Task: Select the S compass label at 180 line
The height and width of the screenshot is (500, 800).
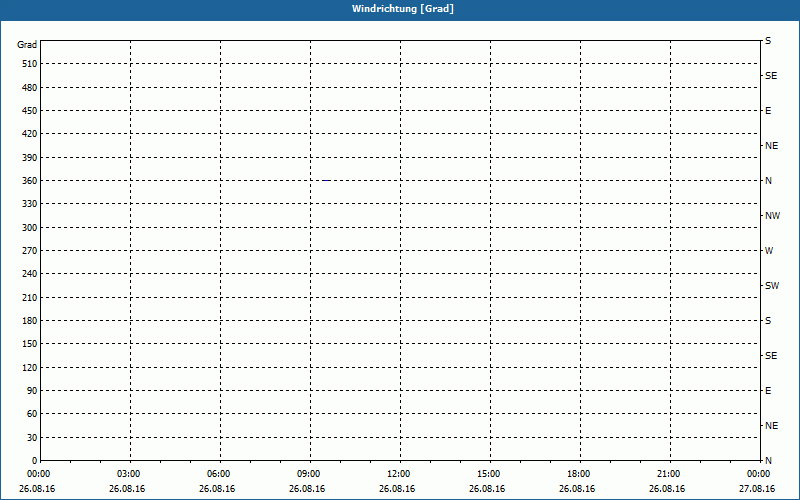Action: [768, 321]
